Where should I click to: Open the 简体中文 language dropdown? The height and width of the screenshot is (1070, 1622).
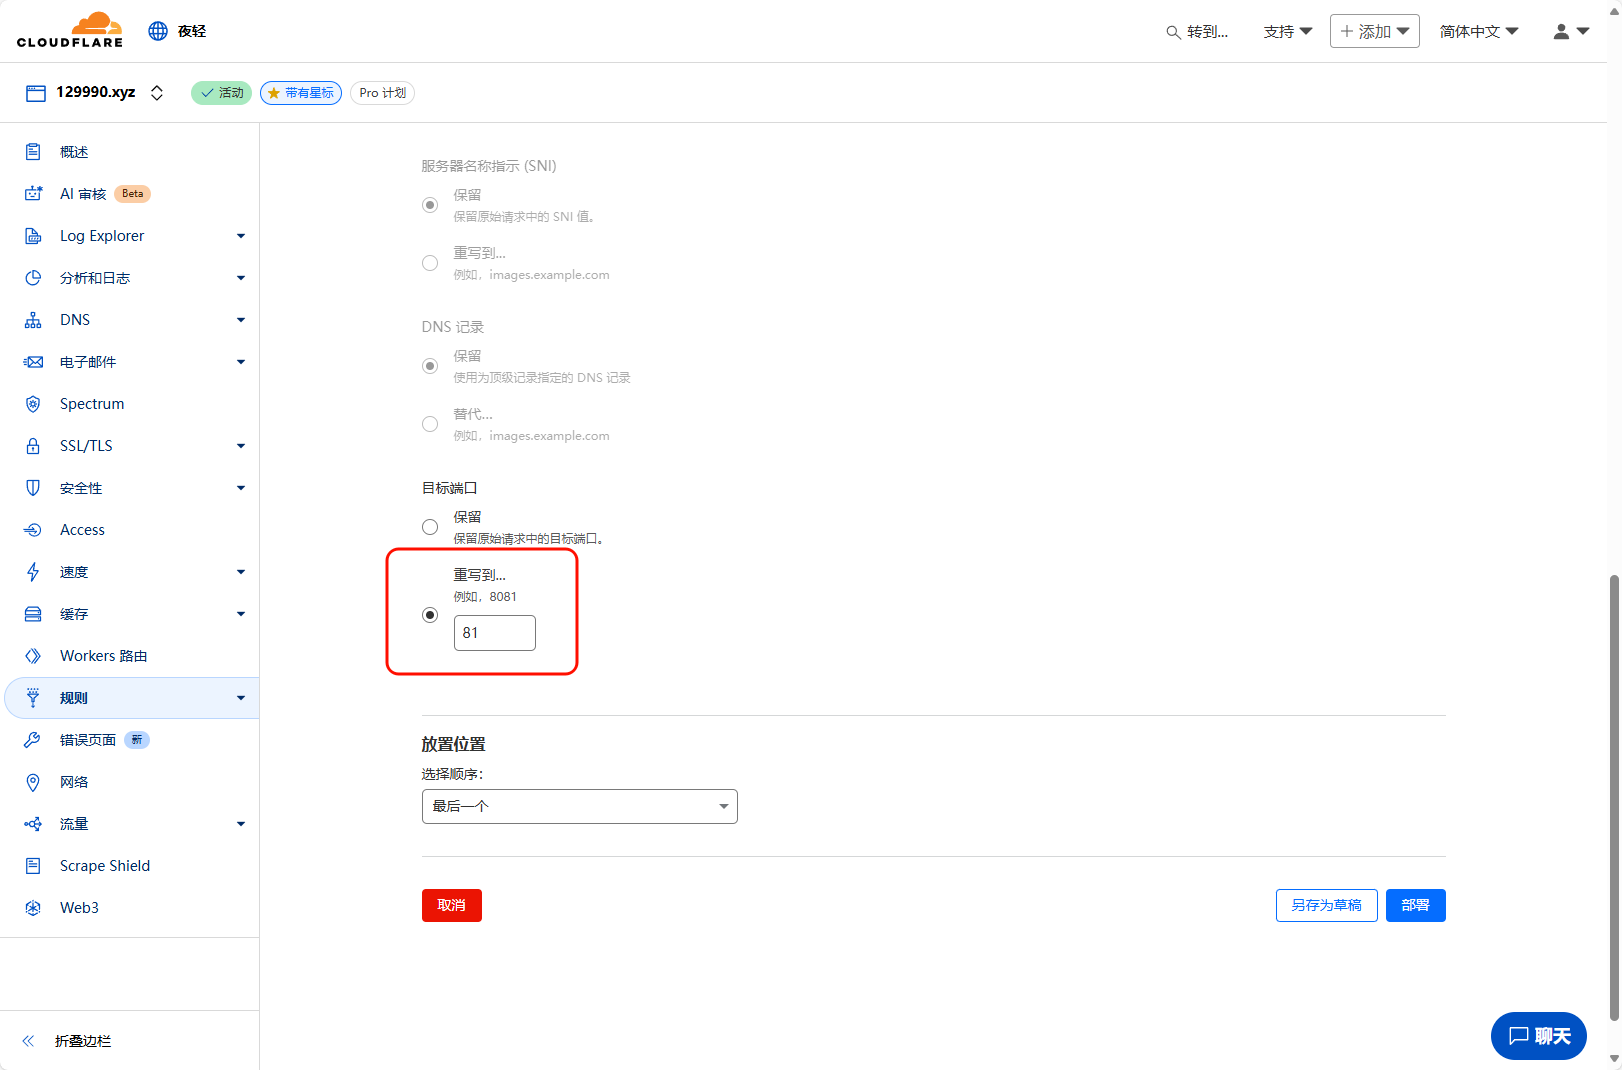(x=1478, y=32)
